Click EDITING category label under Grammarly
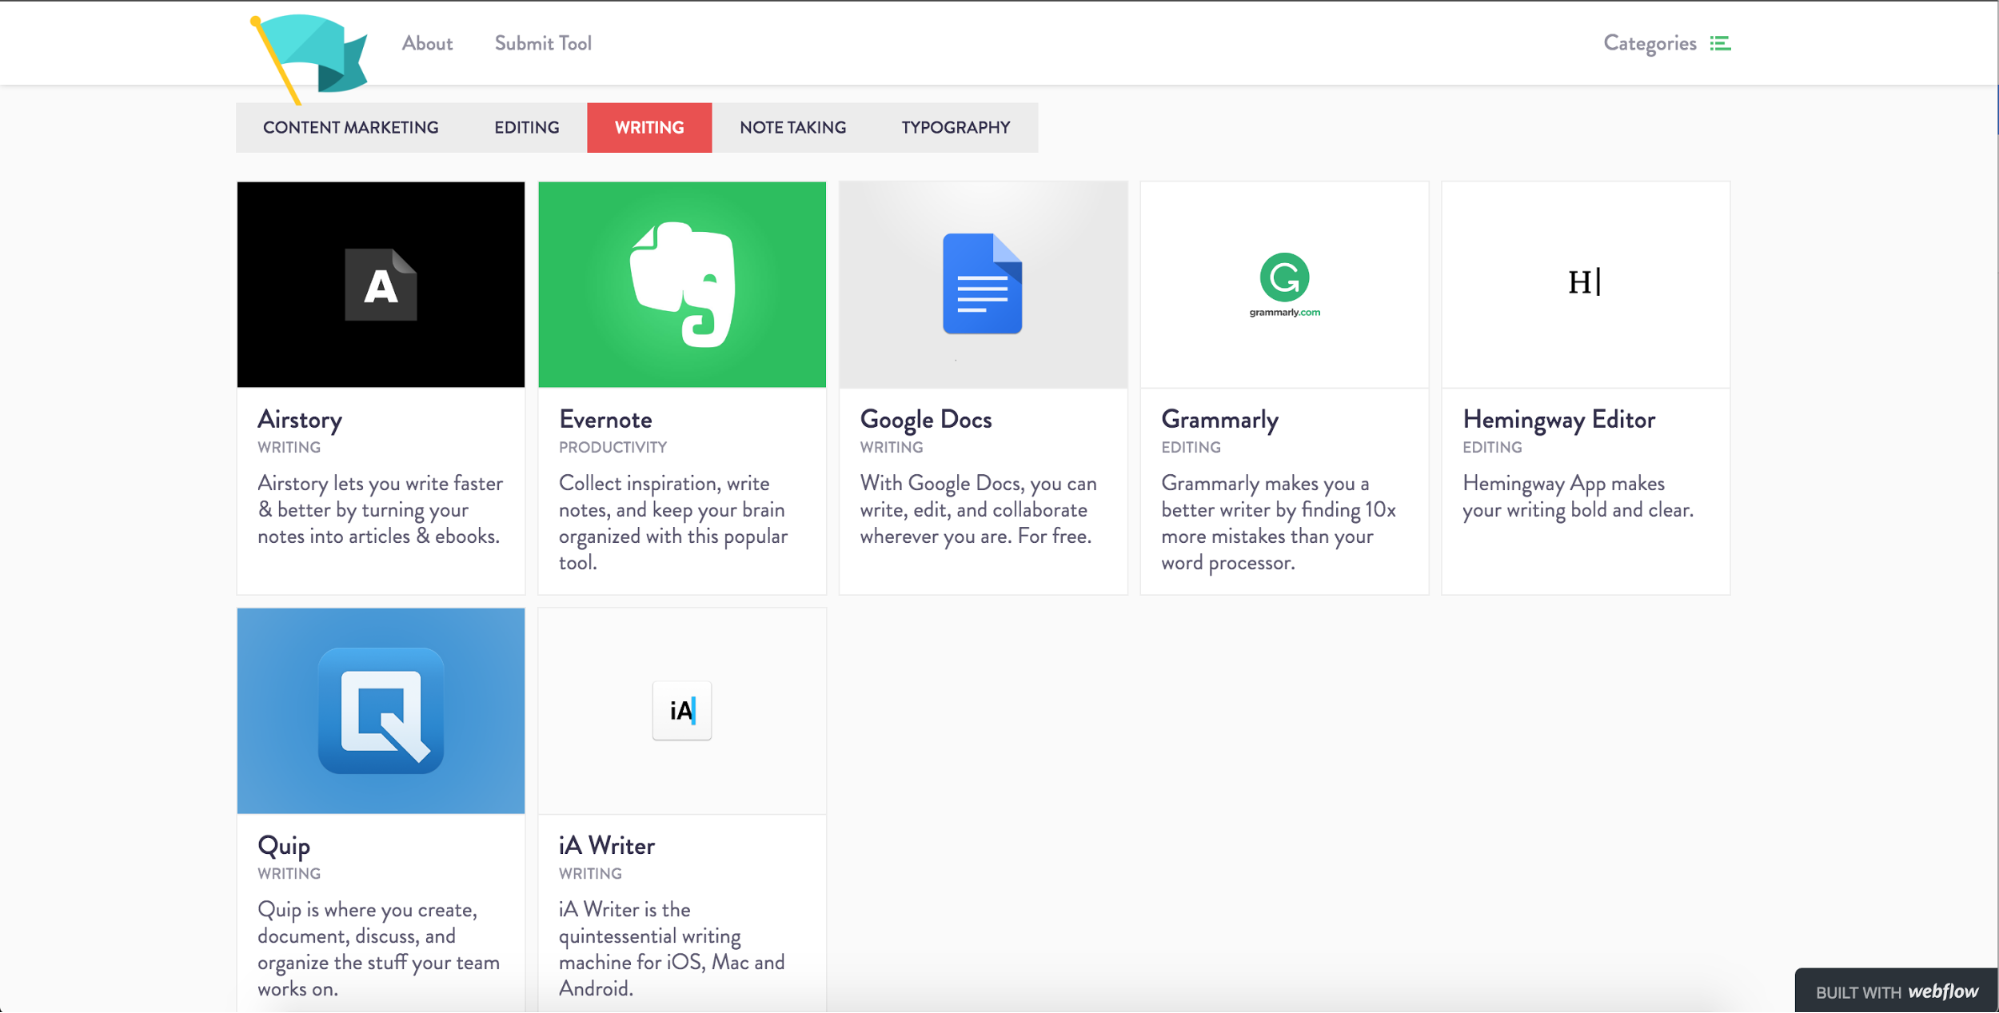This screenshot has height=1013, width=1999. tap(1191, 447)
